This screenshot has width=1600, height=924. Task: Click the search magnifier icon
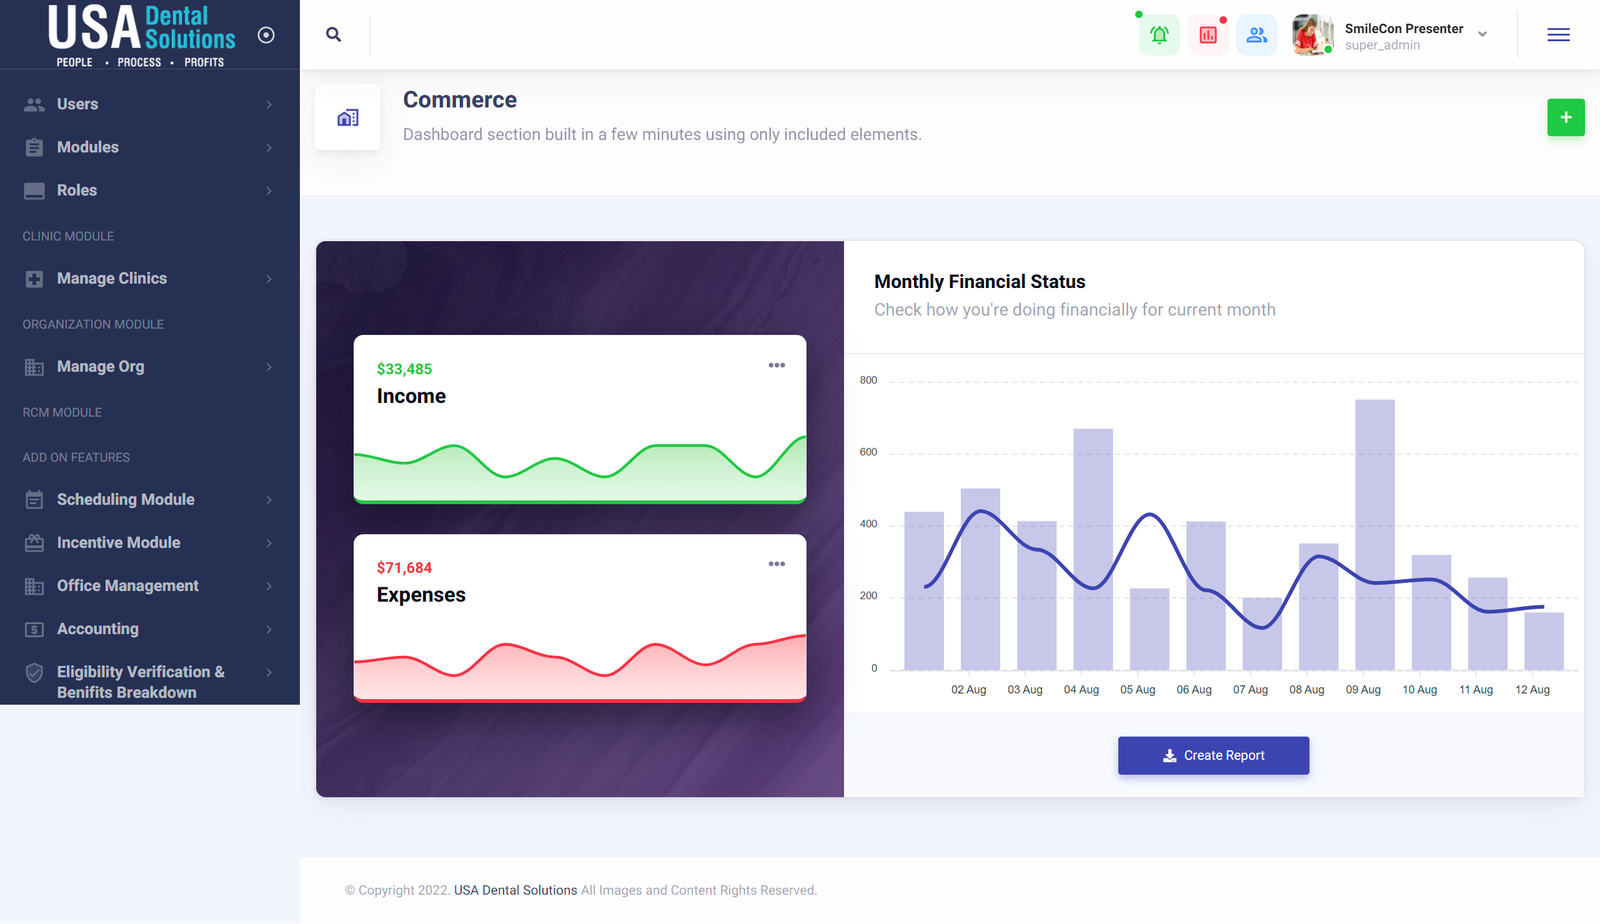pos(334,35)
